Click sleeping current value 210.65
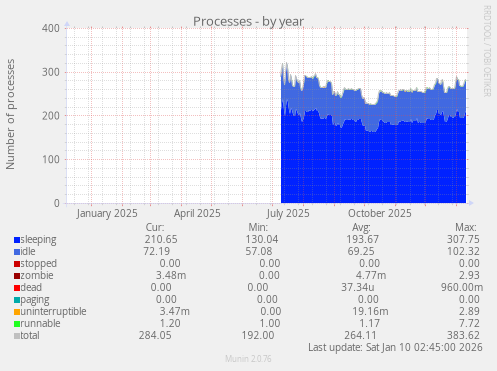This screenshot has width=497, height=371. (161, 239)
